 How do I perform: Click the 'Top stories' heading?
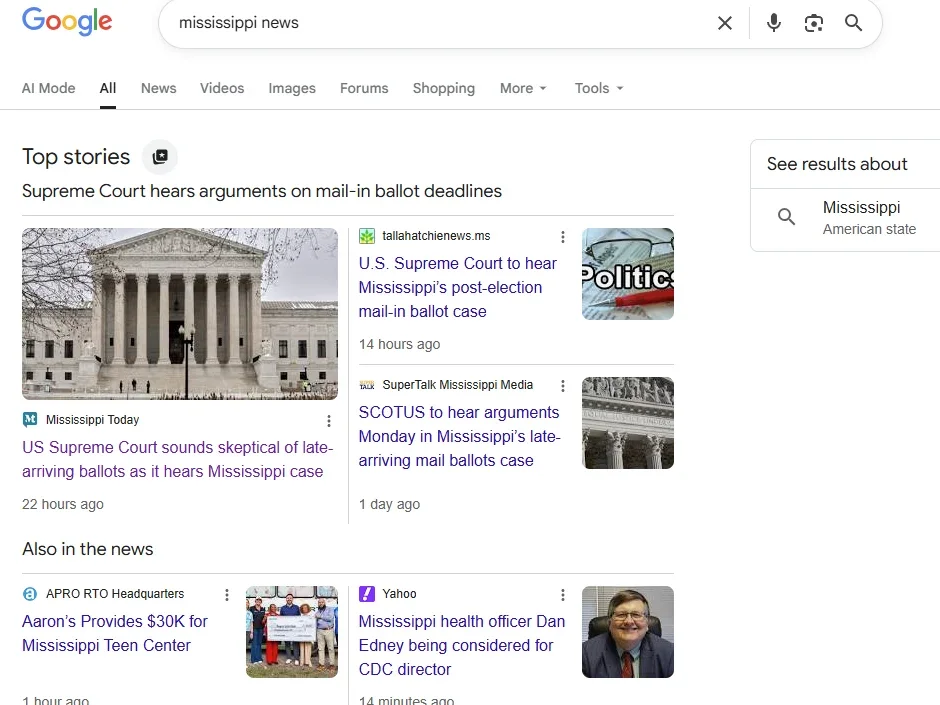pos(76,156)
